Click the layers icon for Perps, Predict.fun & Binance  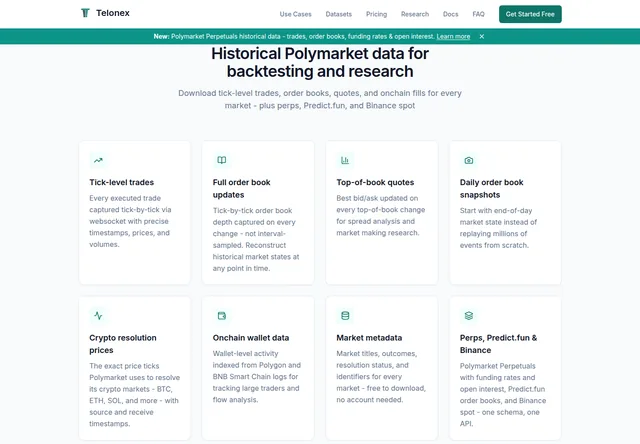(469, 315)
